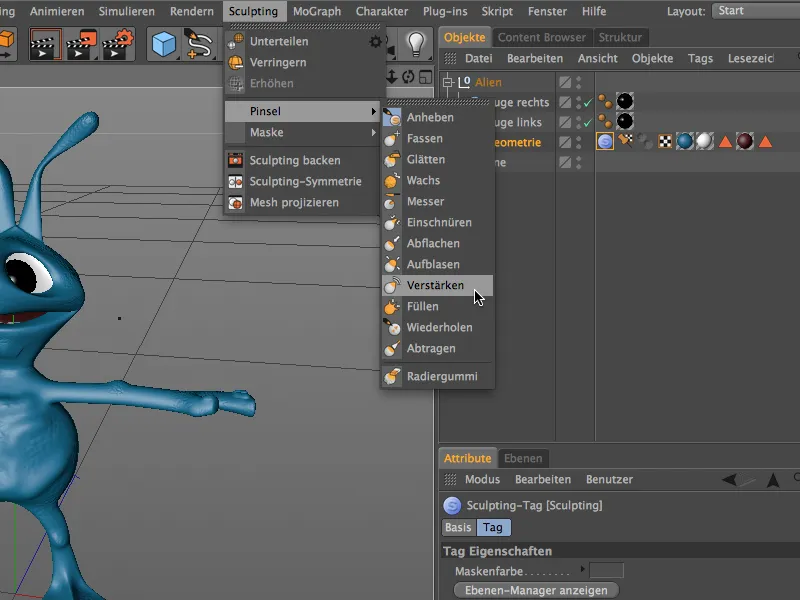
Task: Select the Verstärken brush
Action: coord(438,285)
